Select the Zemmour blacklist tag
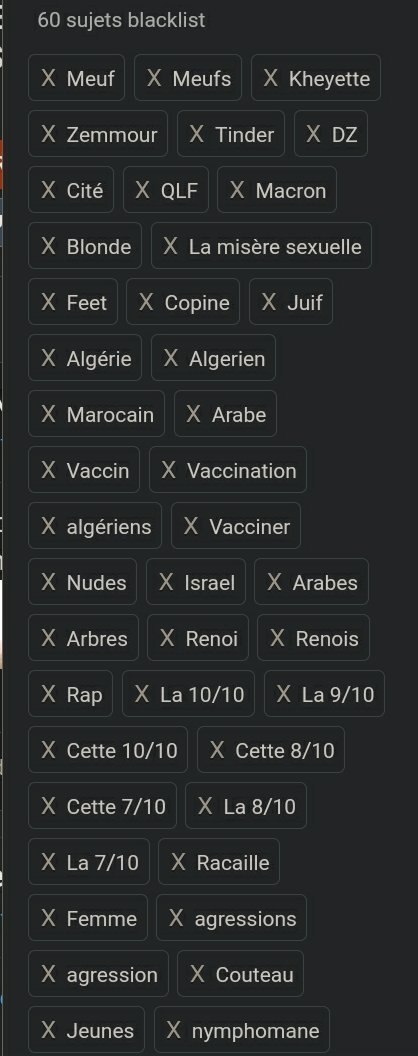This screenshot has height=1056, width=418. coord(98,134)
